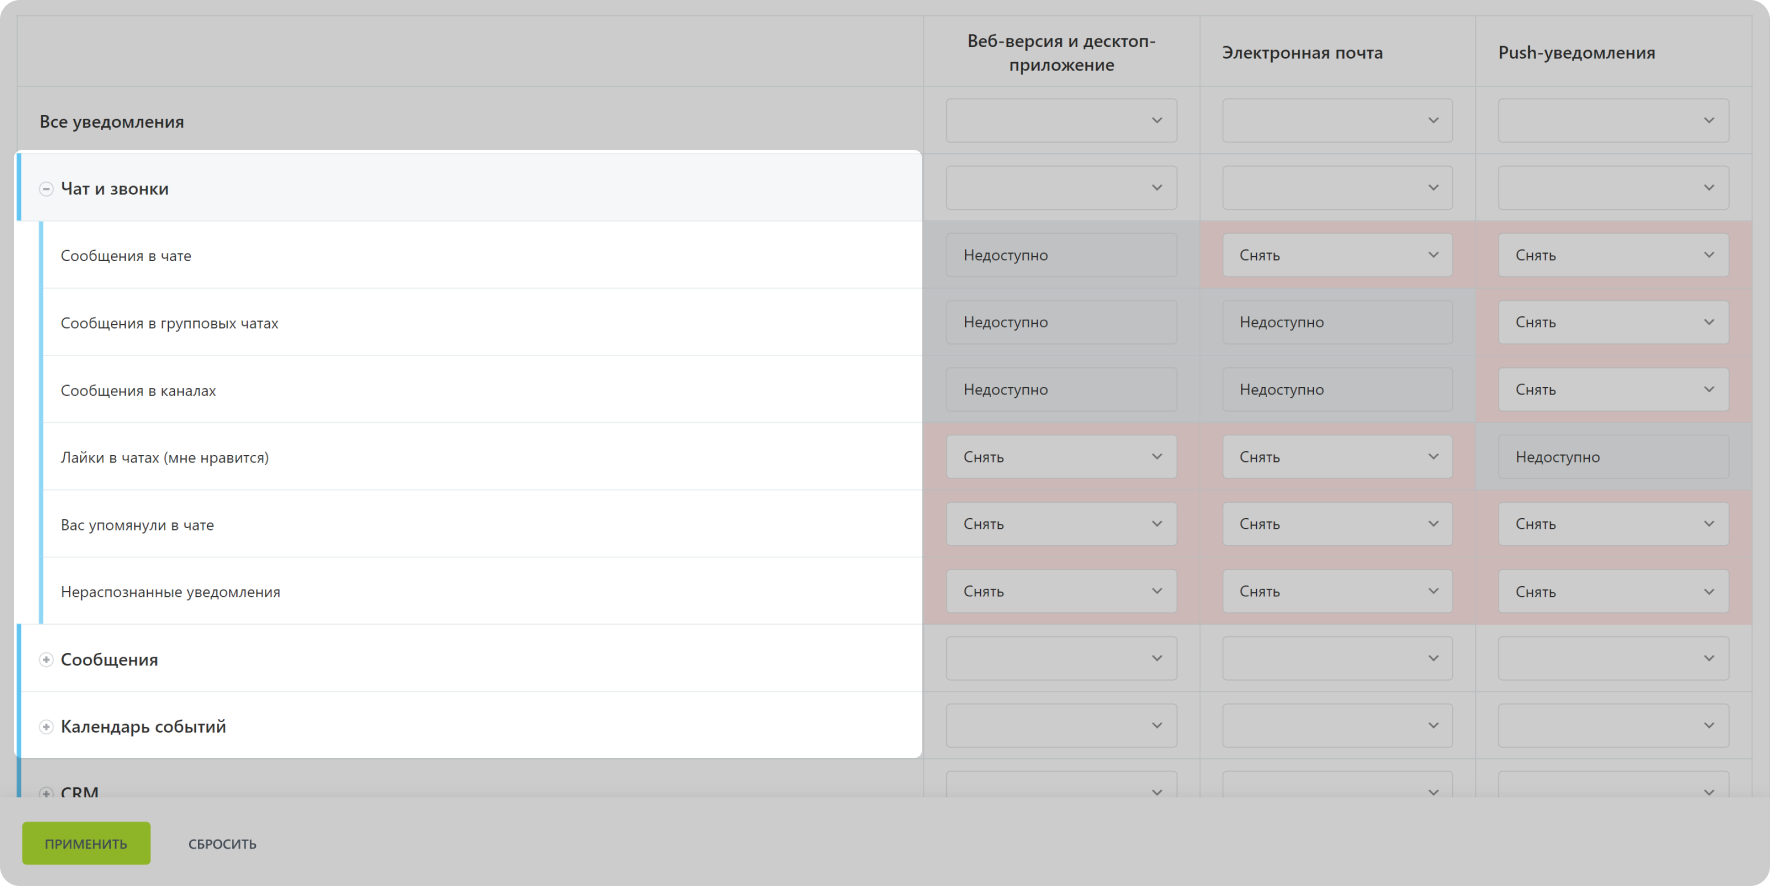1770x886 pixels.
Task: Click the 'Push-уведомления' column header
Action: (x=1576, y=53)
